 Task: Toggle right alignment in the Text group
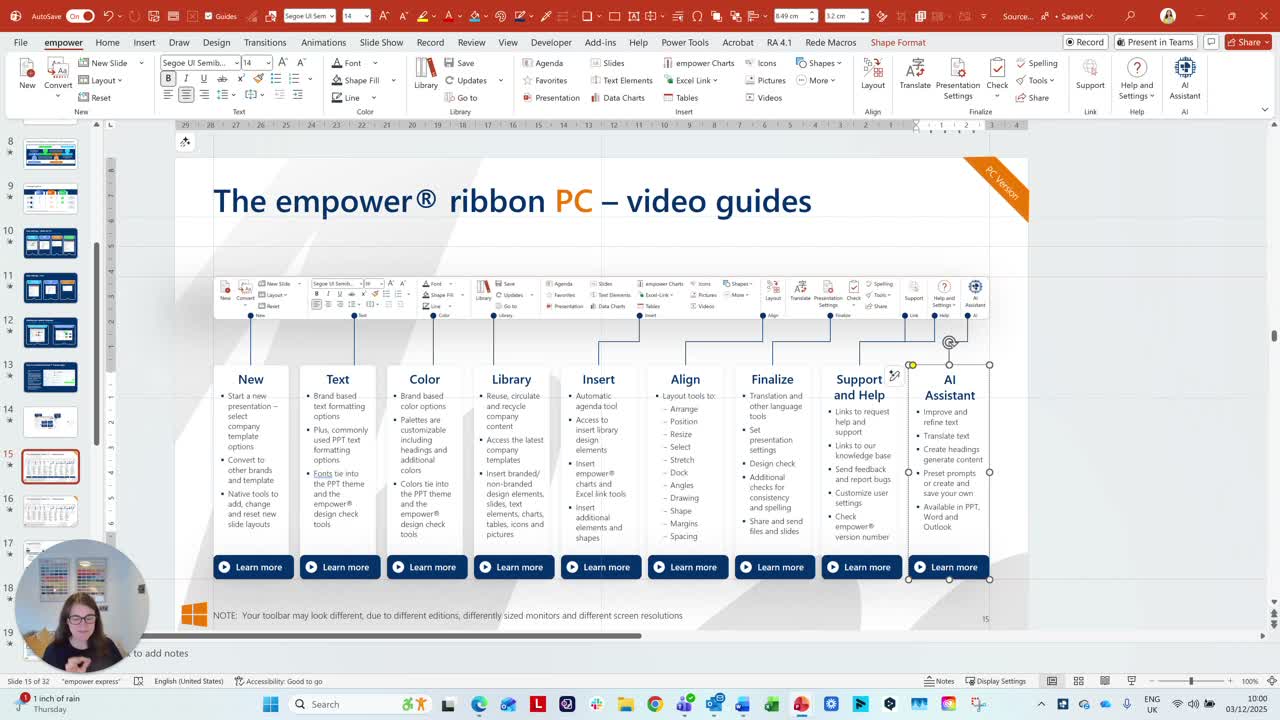click(x=204, y=95)
